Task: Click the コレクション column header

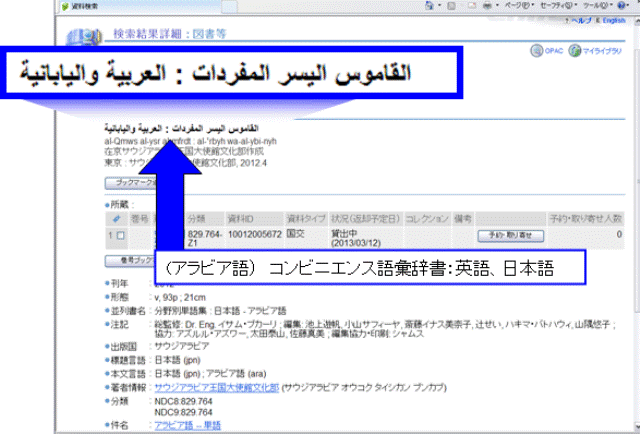Action: 427,219
